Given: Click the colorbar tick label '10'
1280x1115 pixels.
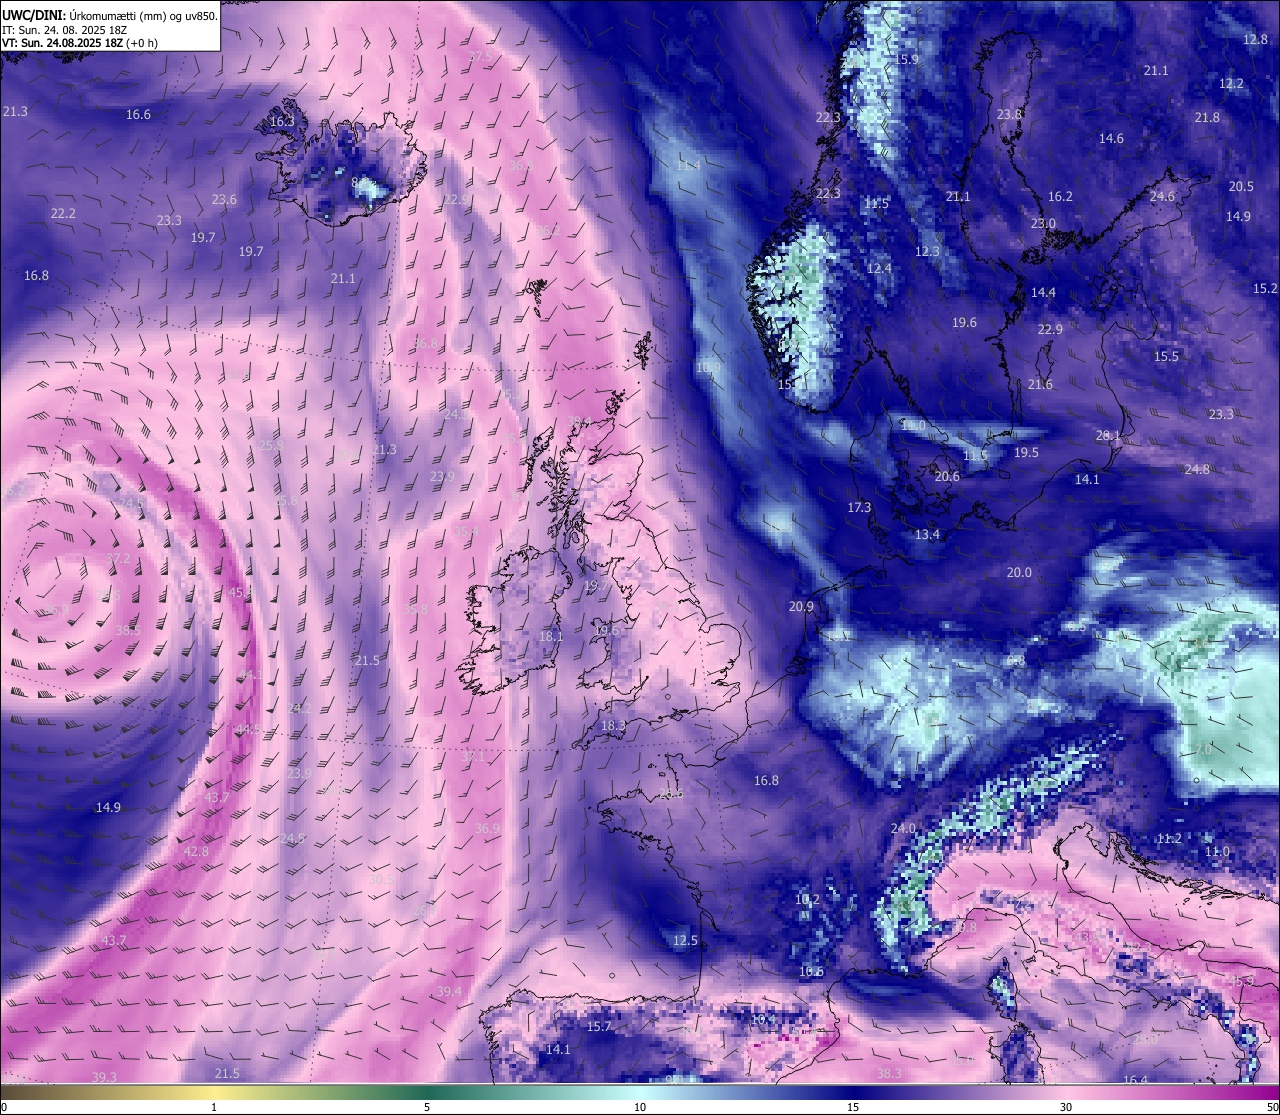Looking at the screenshot, I should [640, 1107].
